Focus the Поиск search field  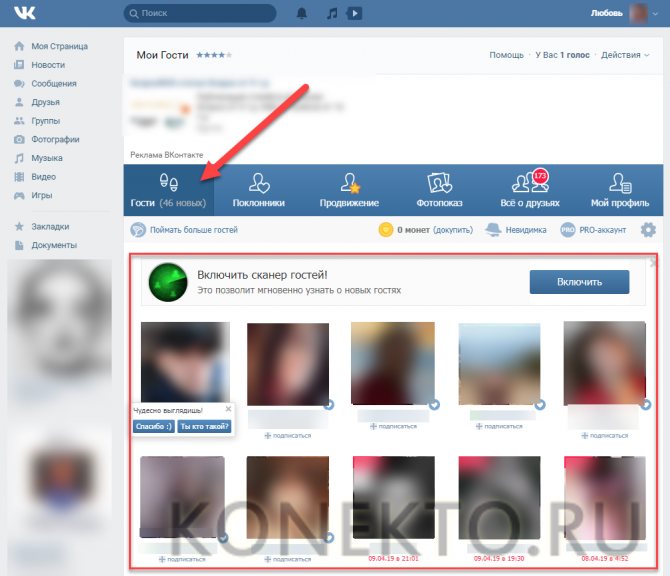tap(200, 13)
